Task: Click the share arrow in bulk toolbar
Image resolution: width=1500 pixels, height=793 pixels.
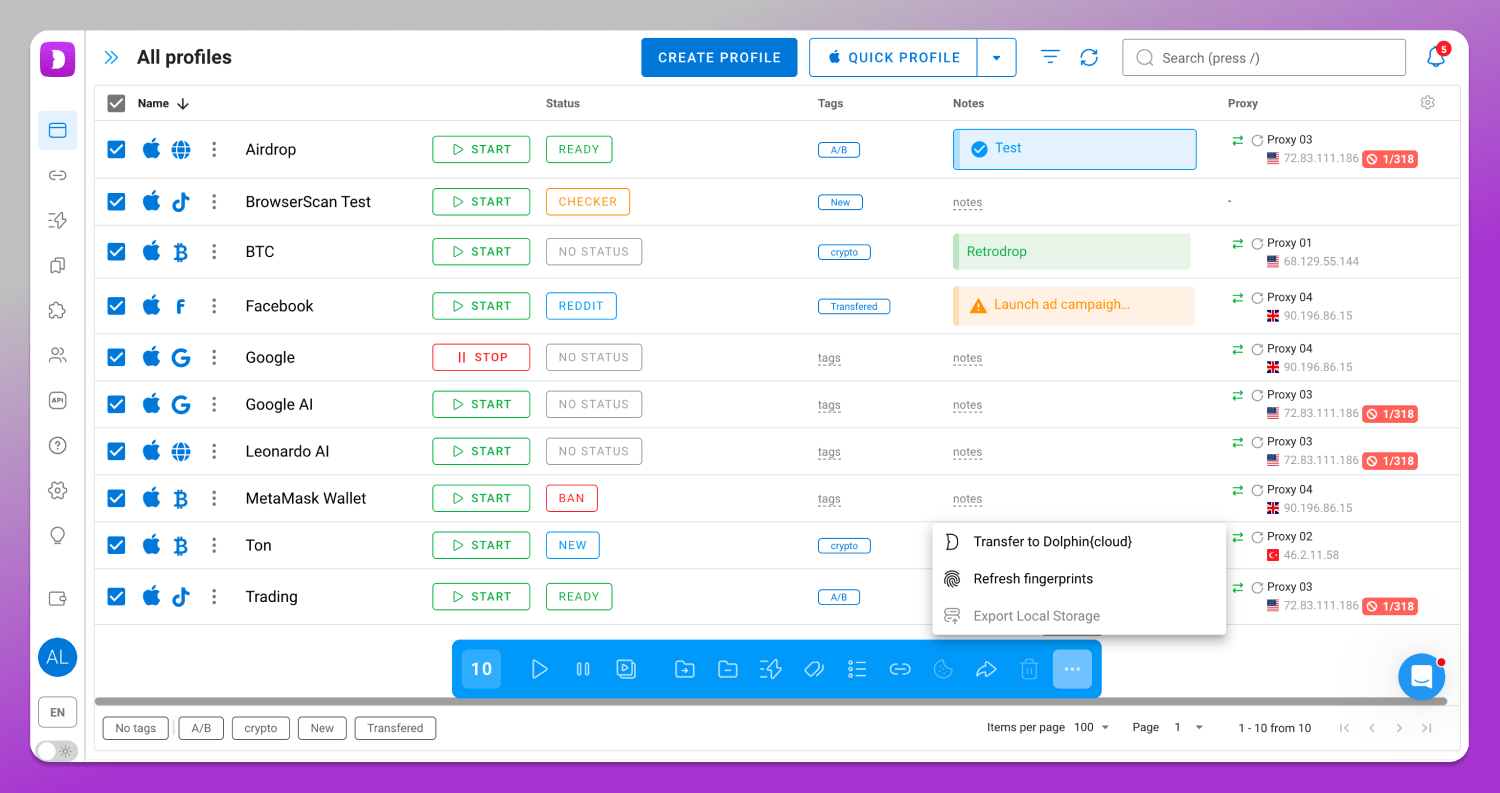Action: click(x=986, y=669)
